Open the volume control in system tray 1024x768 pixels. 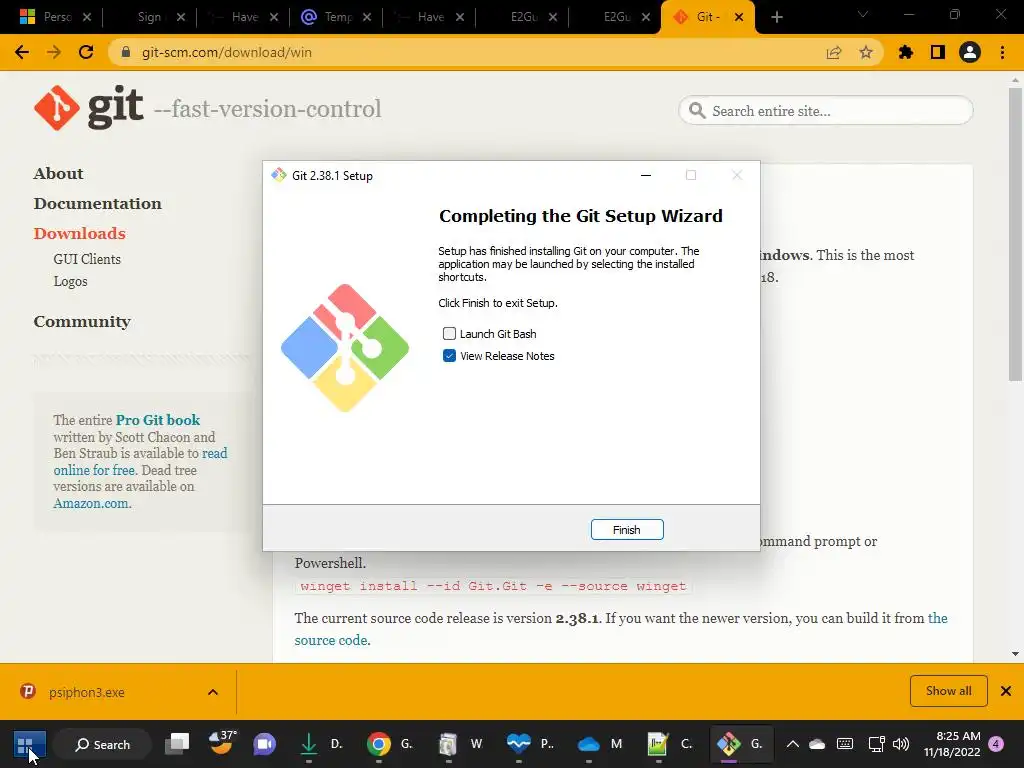click(901, 744)
